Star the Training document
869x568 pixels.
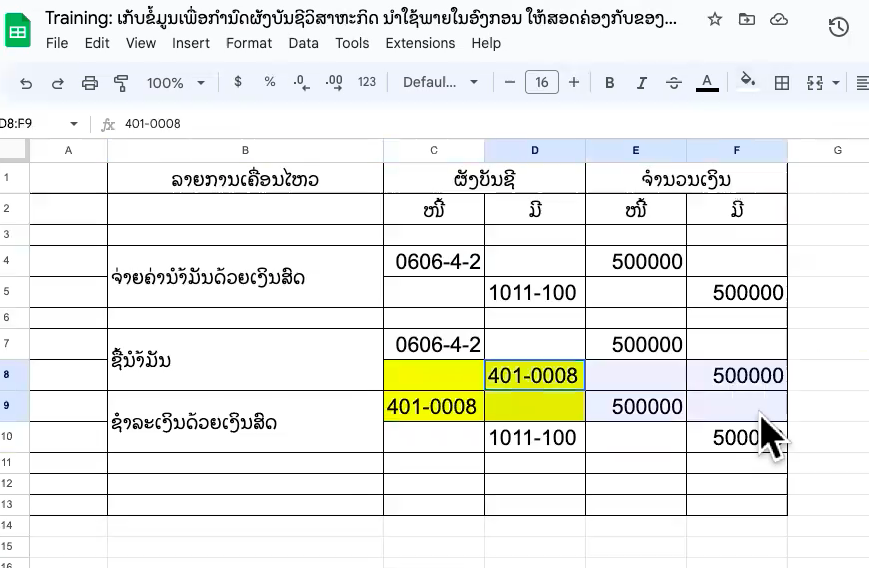tap(715, 19)
